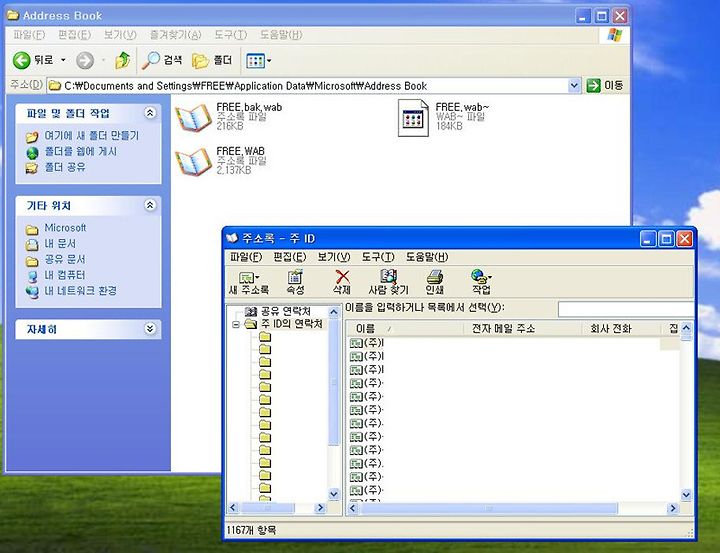Open Explorer 보기(V) menu
Image resolution: width=720 pixels, height=553 pixels.
tap(120, 35)
